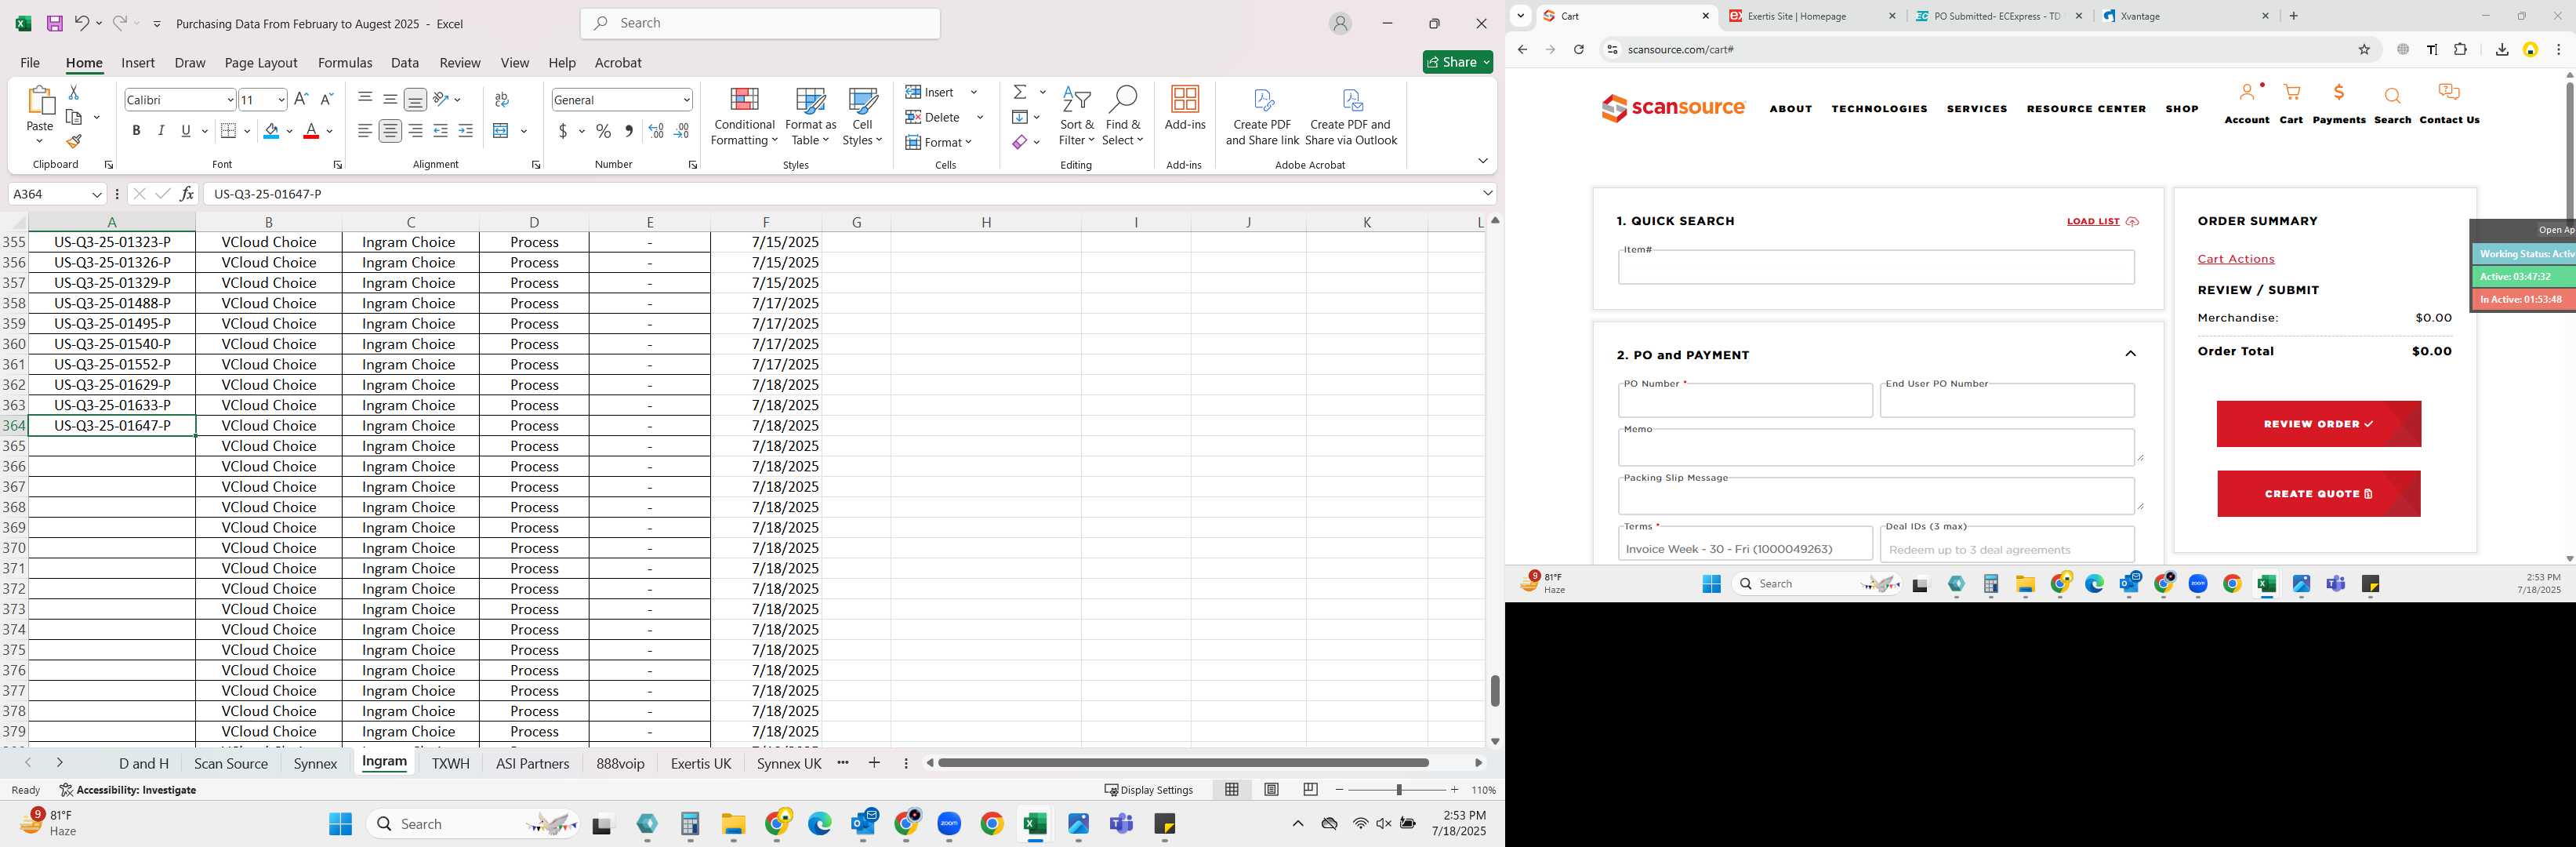Click Increase Indent icon

(465, 131)
